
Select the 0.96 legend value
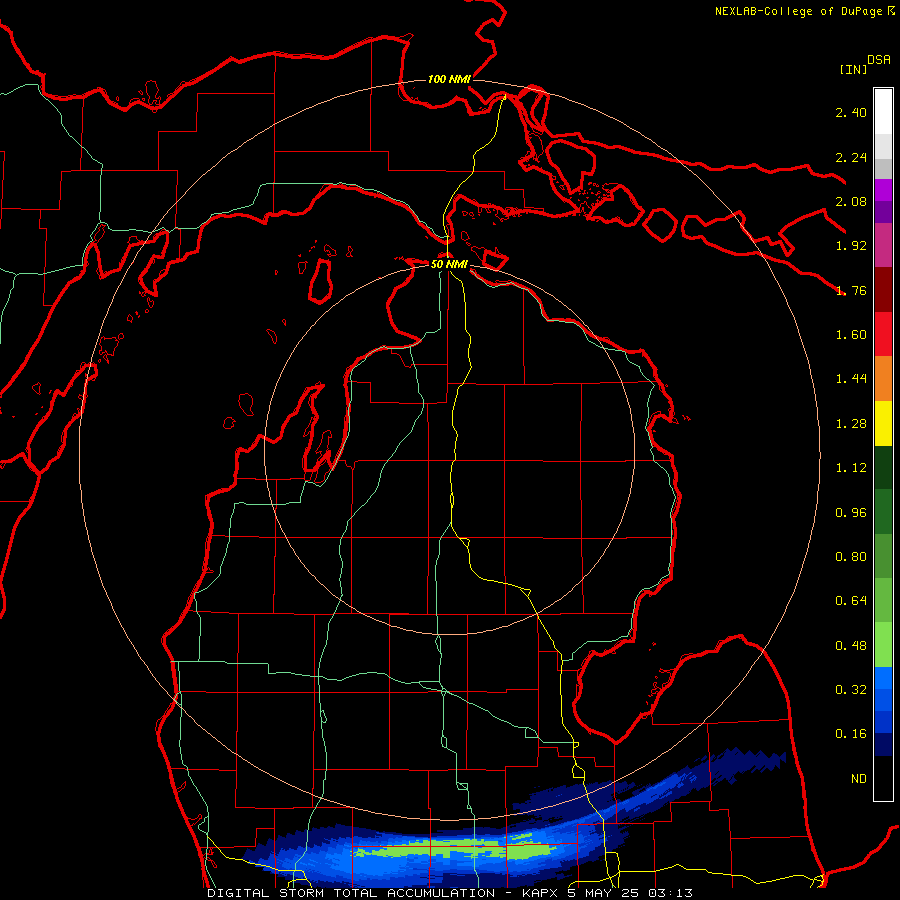[x=851, y=513]
